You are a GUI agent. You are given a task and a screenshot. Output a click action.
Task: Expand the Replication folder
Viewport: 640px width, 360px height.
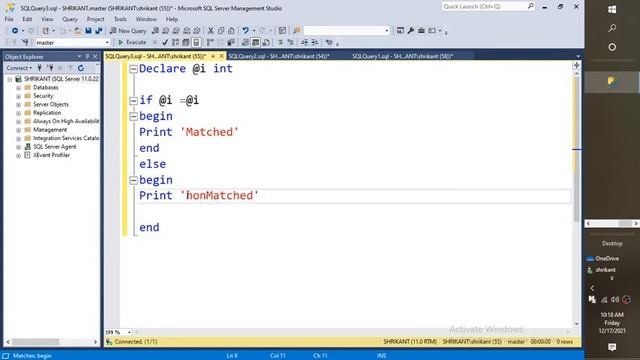tap(18, 113)
